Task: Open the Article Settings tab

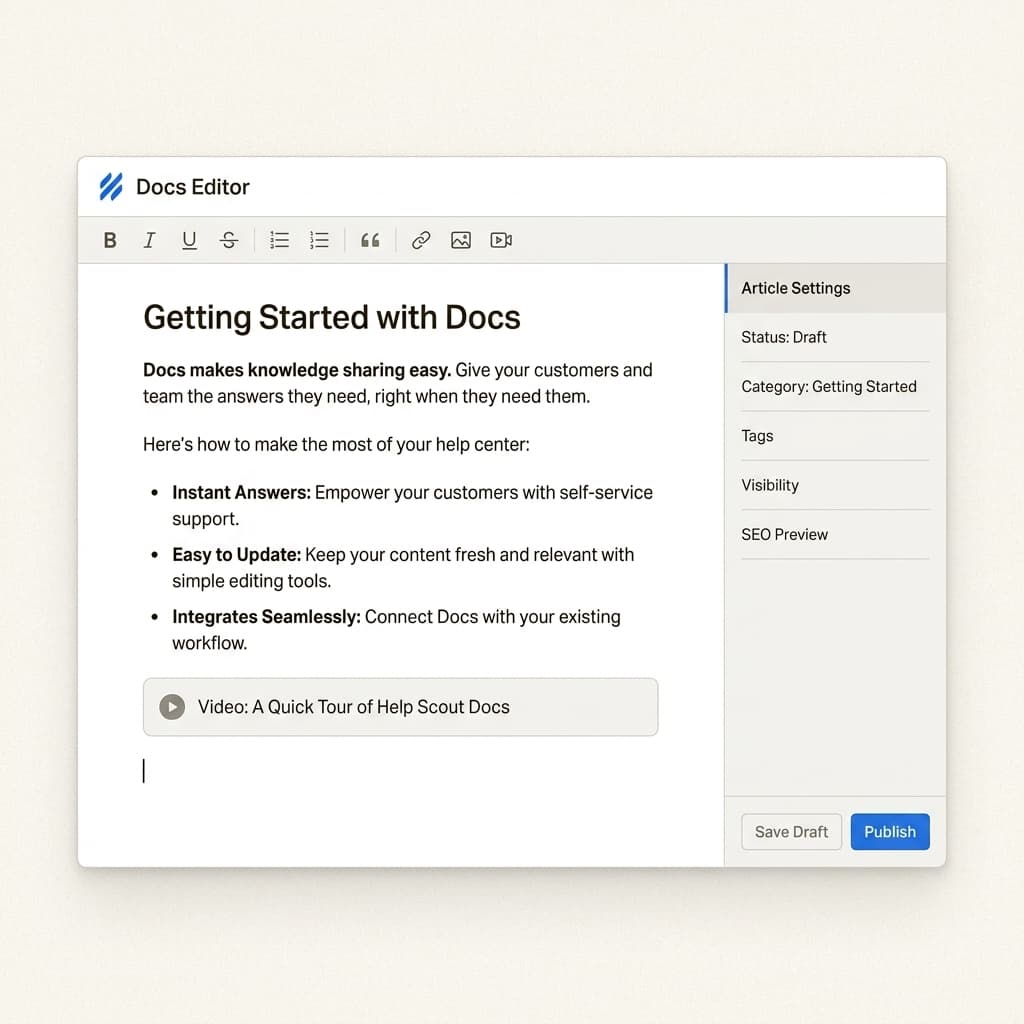Action: point(835,288)
